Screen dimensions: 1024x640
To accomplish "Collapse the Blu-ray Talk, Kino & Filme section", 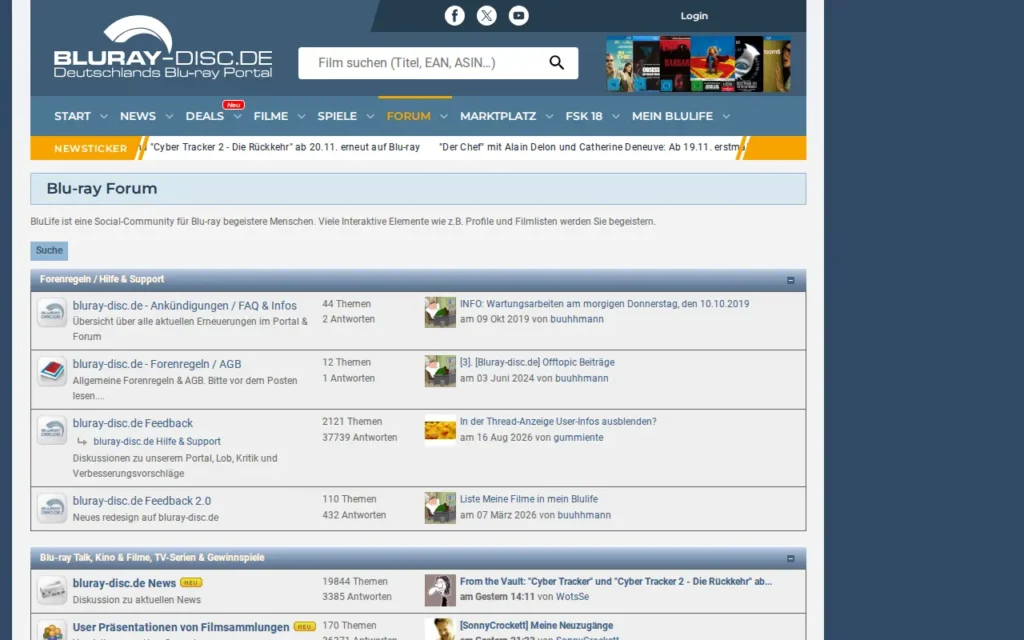I will 790,558.
